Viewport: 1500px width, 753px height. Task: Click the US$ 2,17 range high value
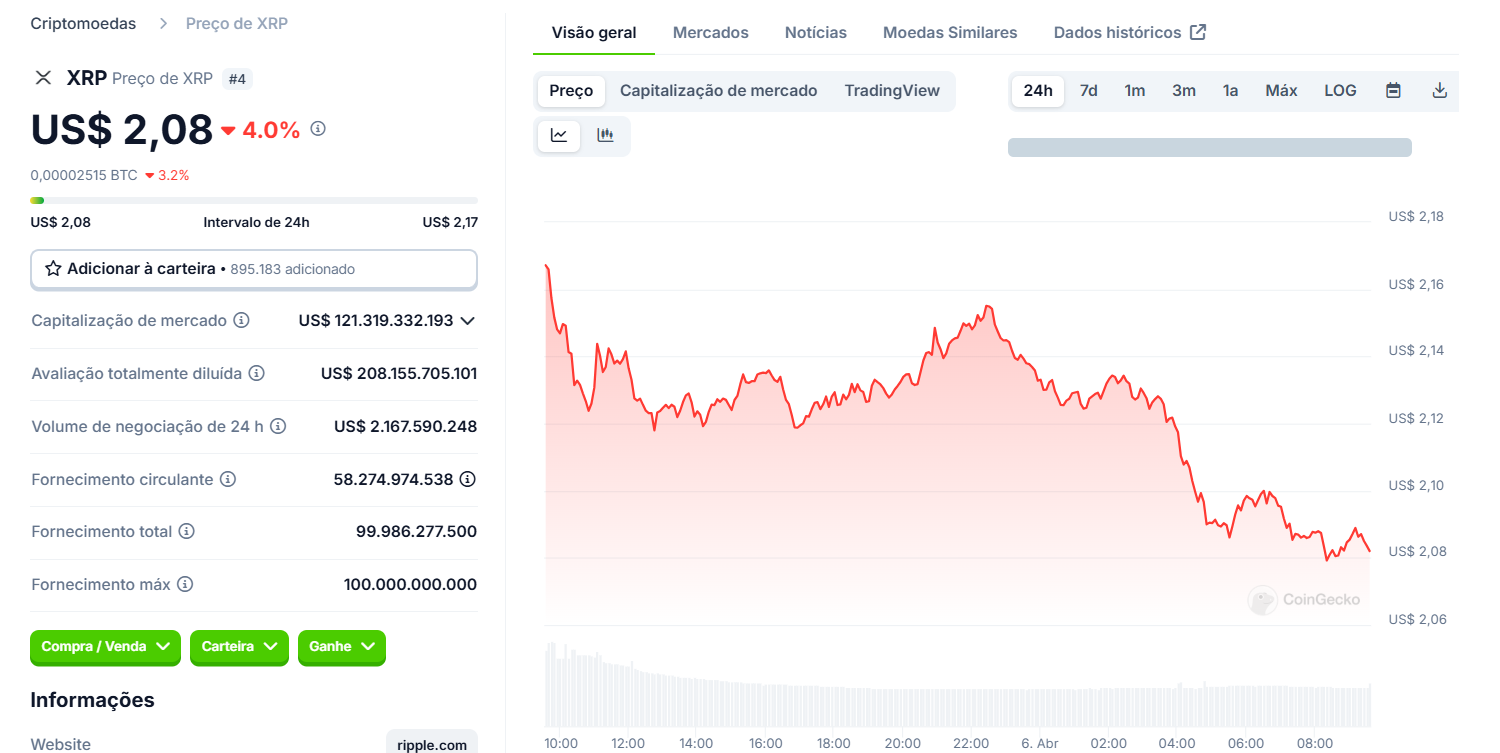pyautogui.click(x=450, y=222)
